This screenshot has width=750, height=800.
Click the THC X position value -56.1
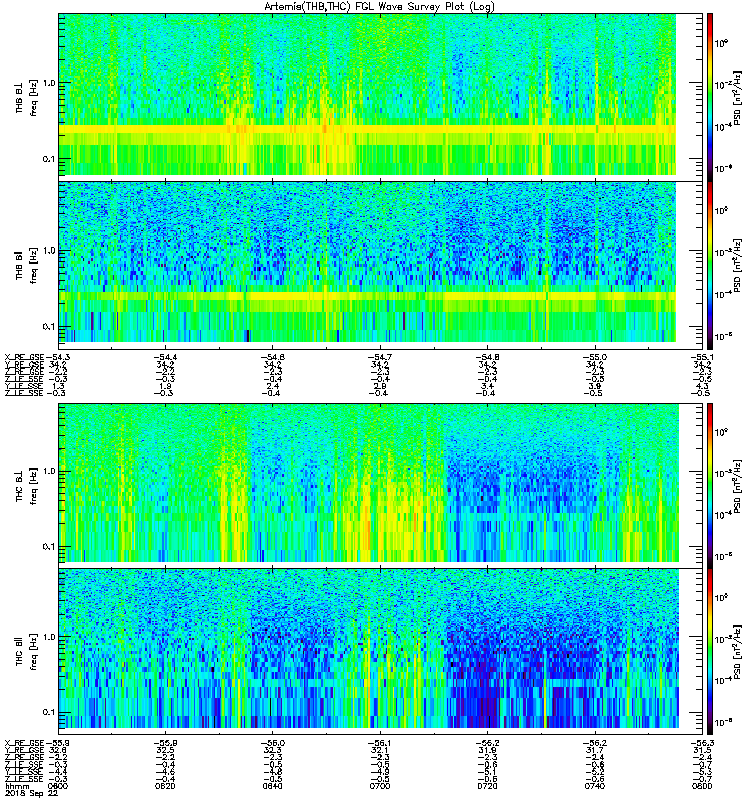tap(380, 743)
